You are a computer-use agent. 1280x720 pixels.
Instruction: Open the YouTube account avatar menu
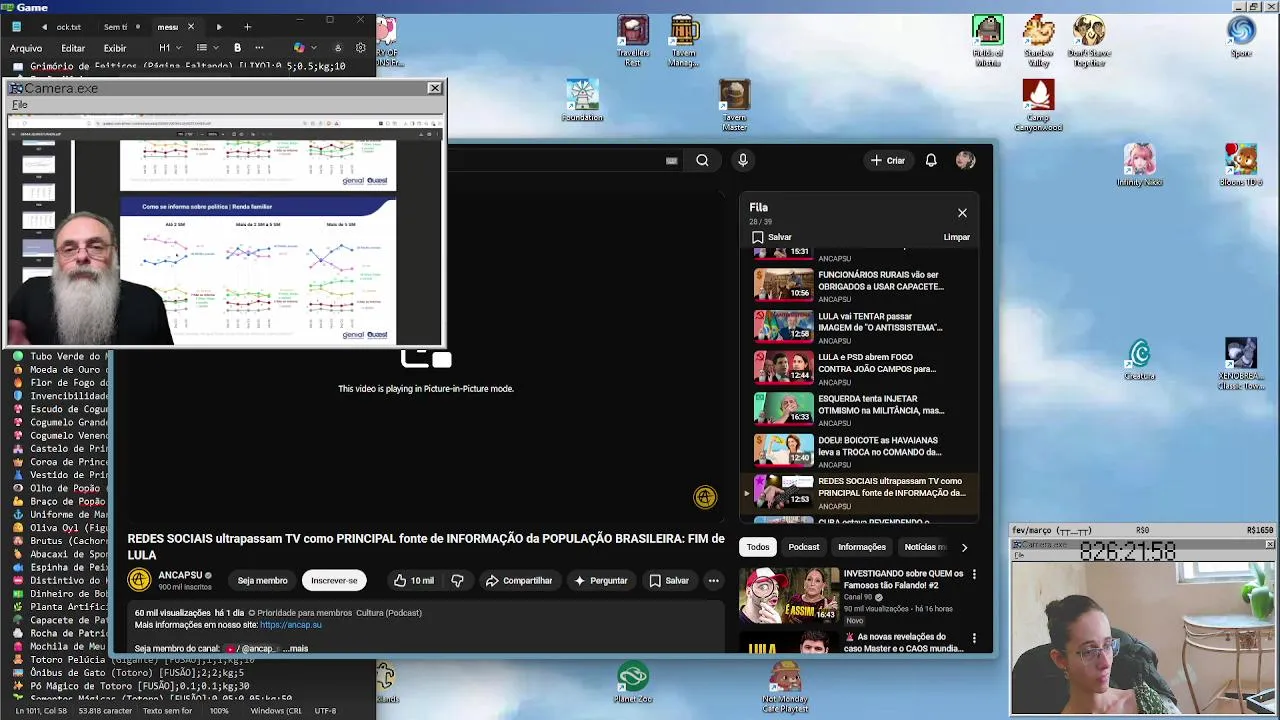point(965,160)
